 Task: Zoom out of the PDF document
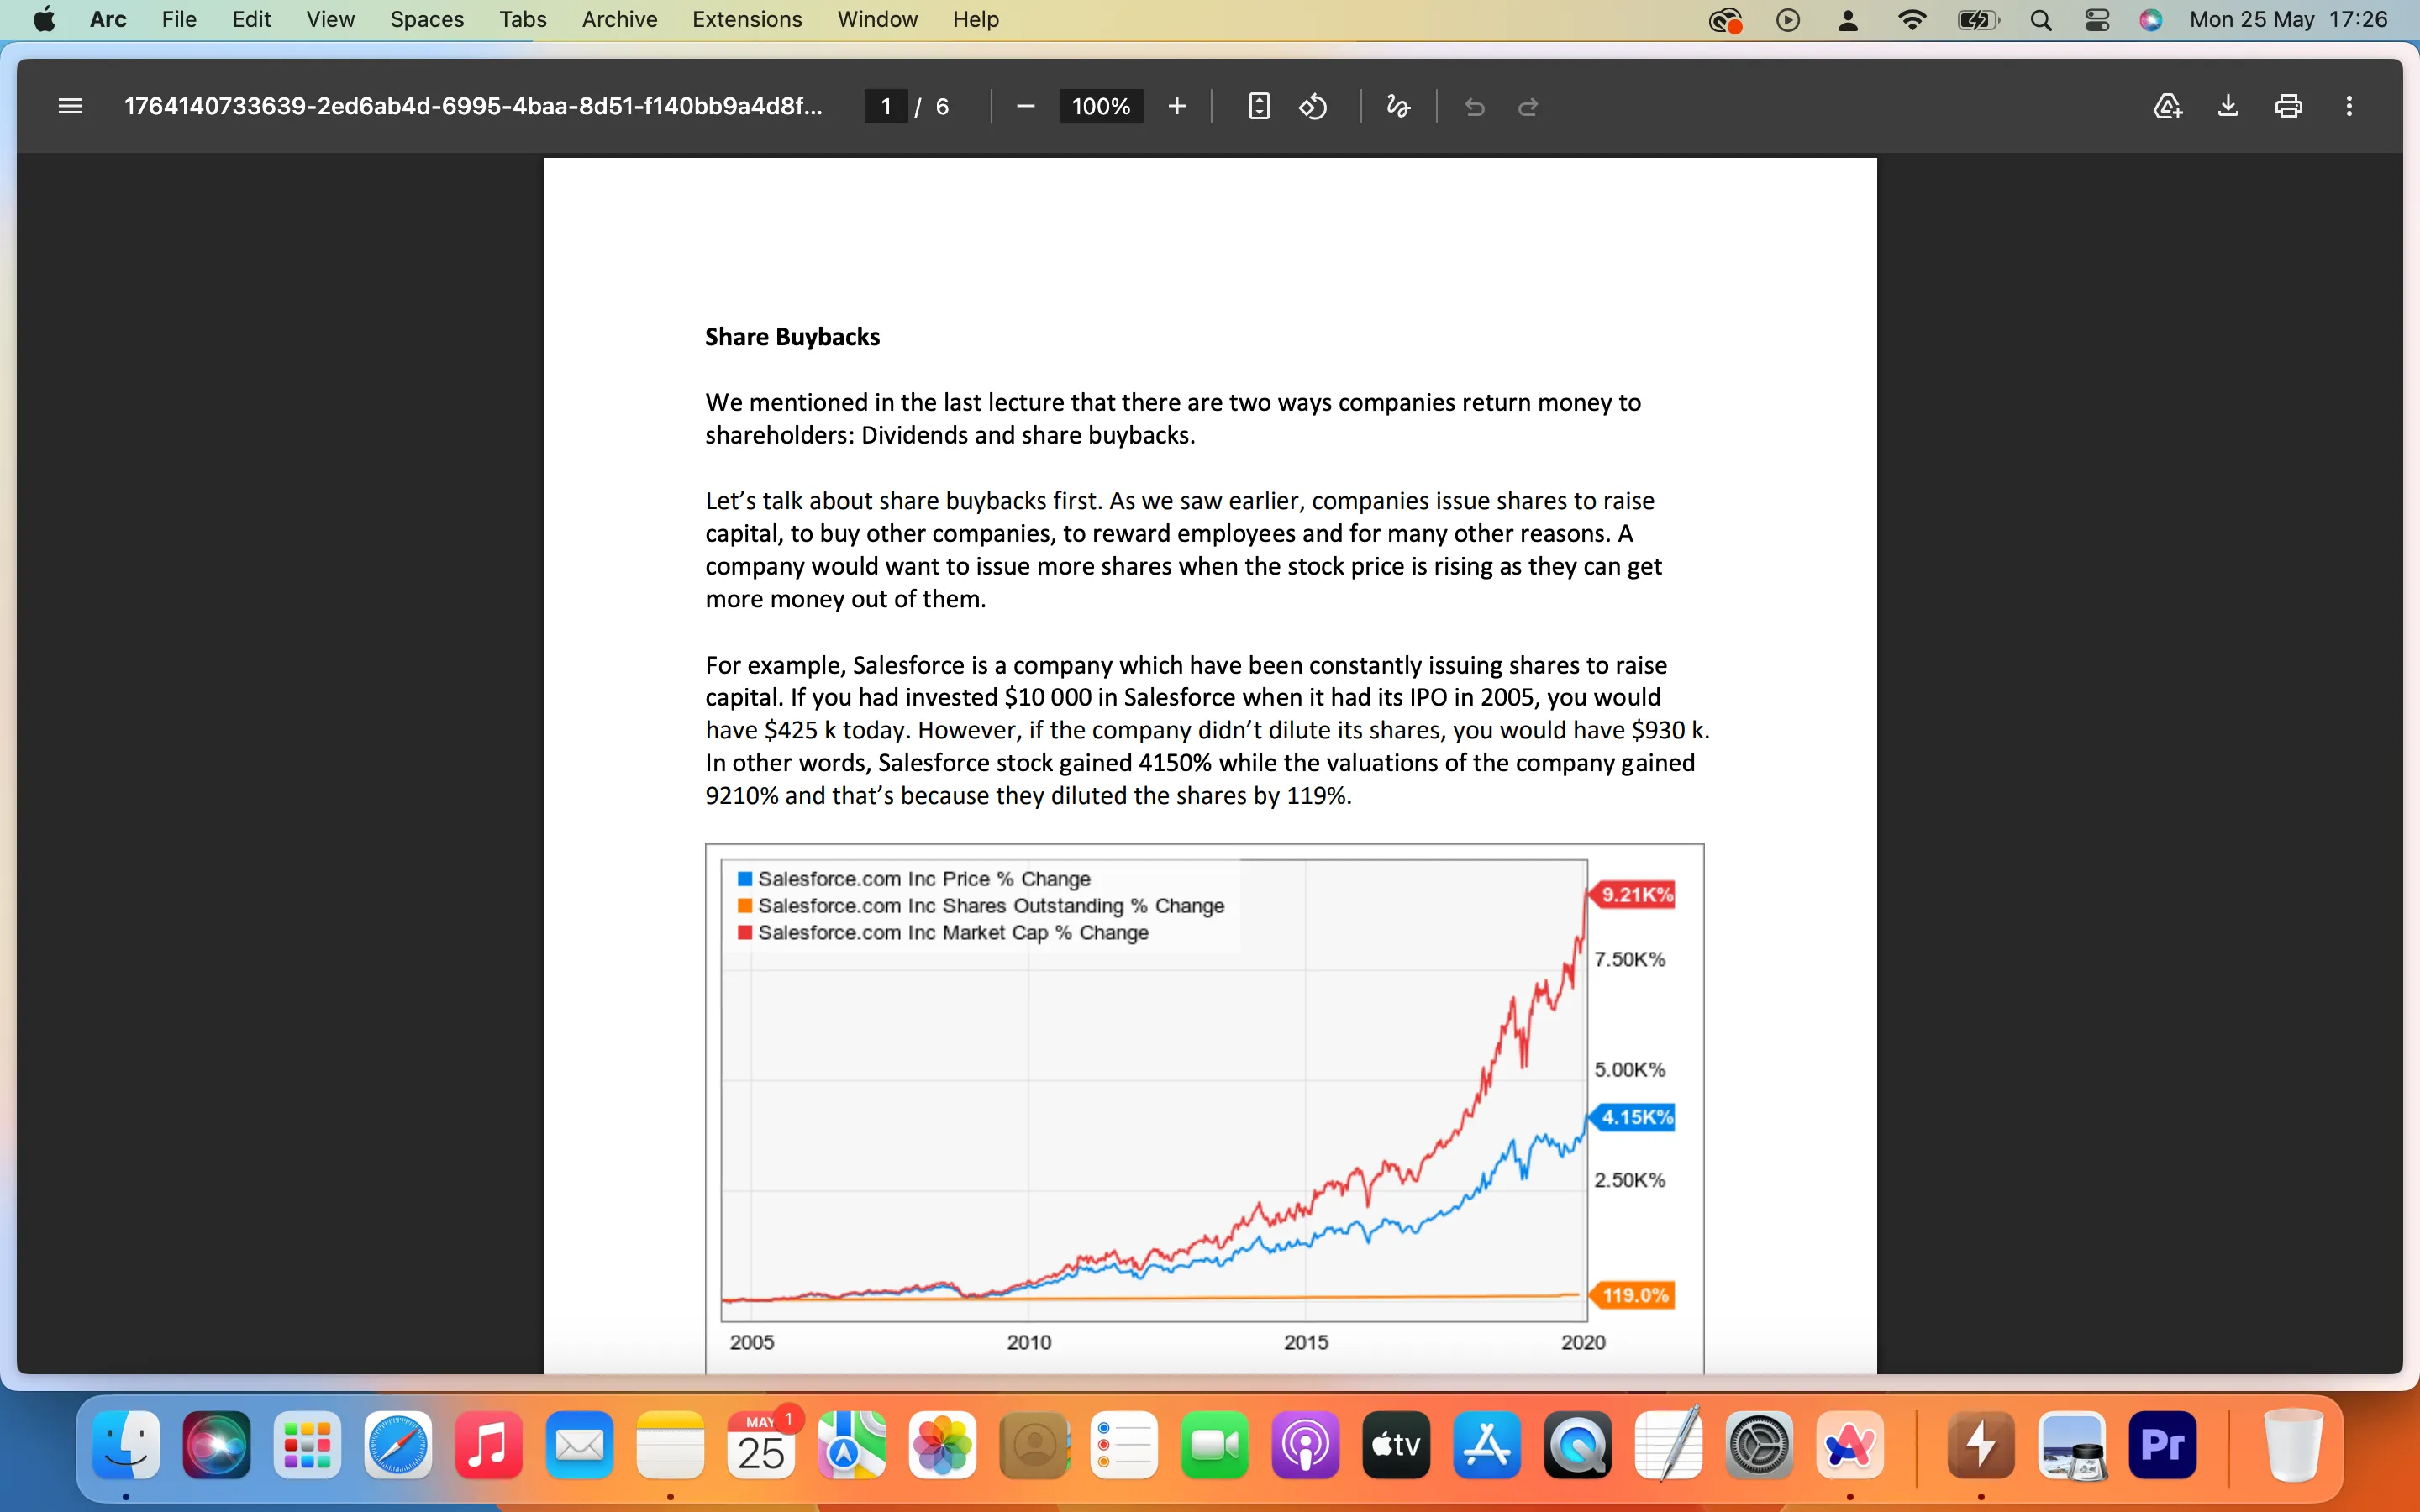click(1025, 106)
